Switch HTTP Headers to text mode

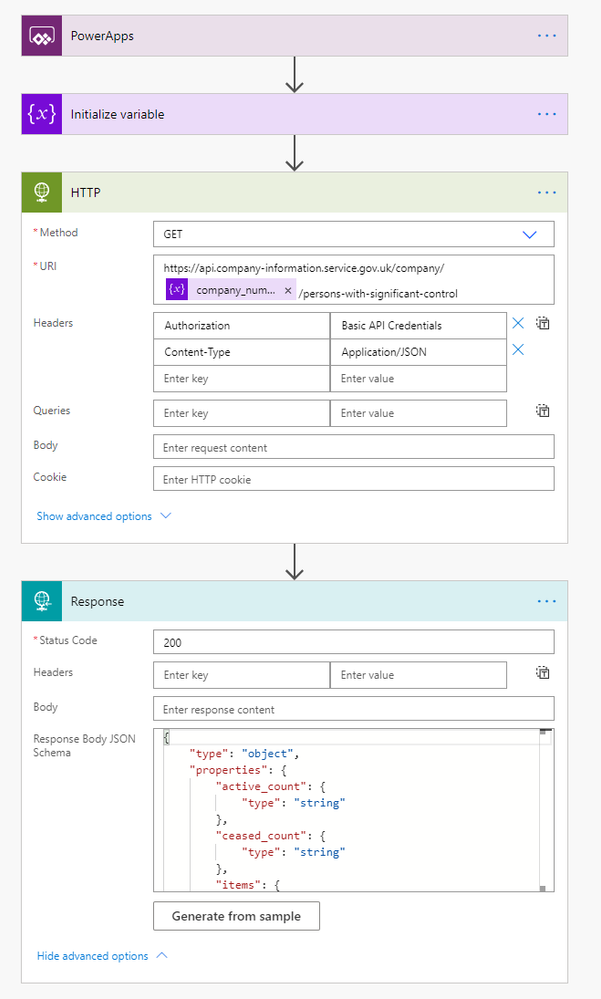[542, 323]
